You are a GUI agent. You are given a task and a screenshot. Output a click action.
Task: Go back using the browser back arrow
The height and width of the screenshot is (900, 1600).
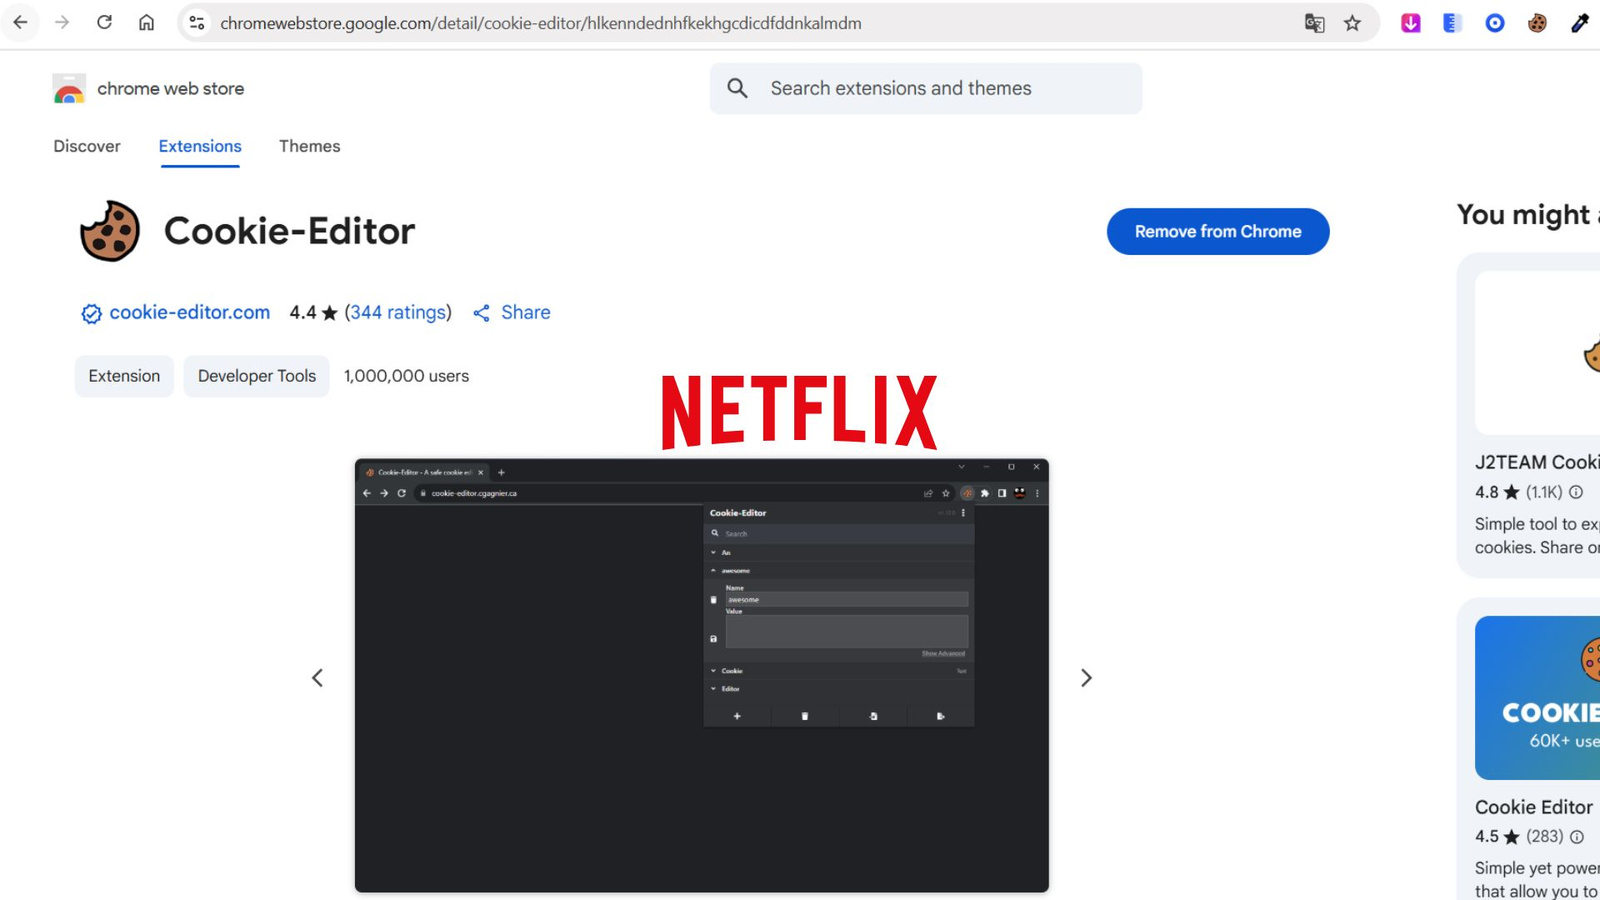pos(20,23)
